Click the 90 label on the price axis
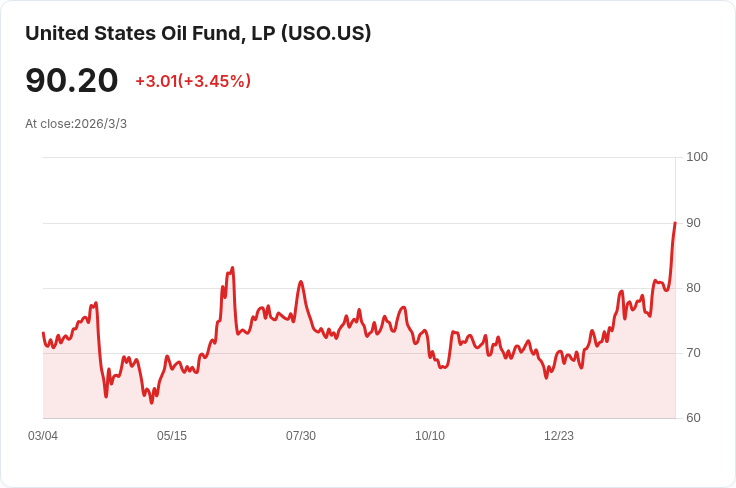 tap(694, 223)
